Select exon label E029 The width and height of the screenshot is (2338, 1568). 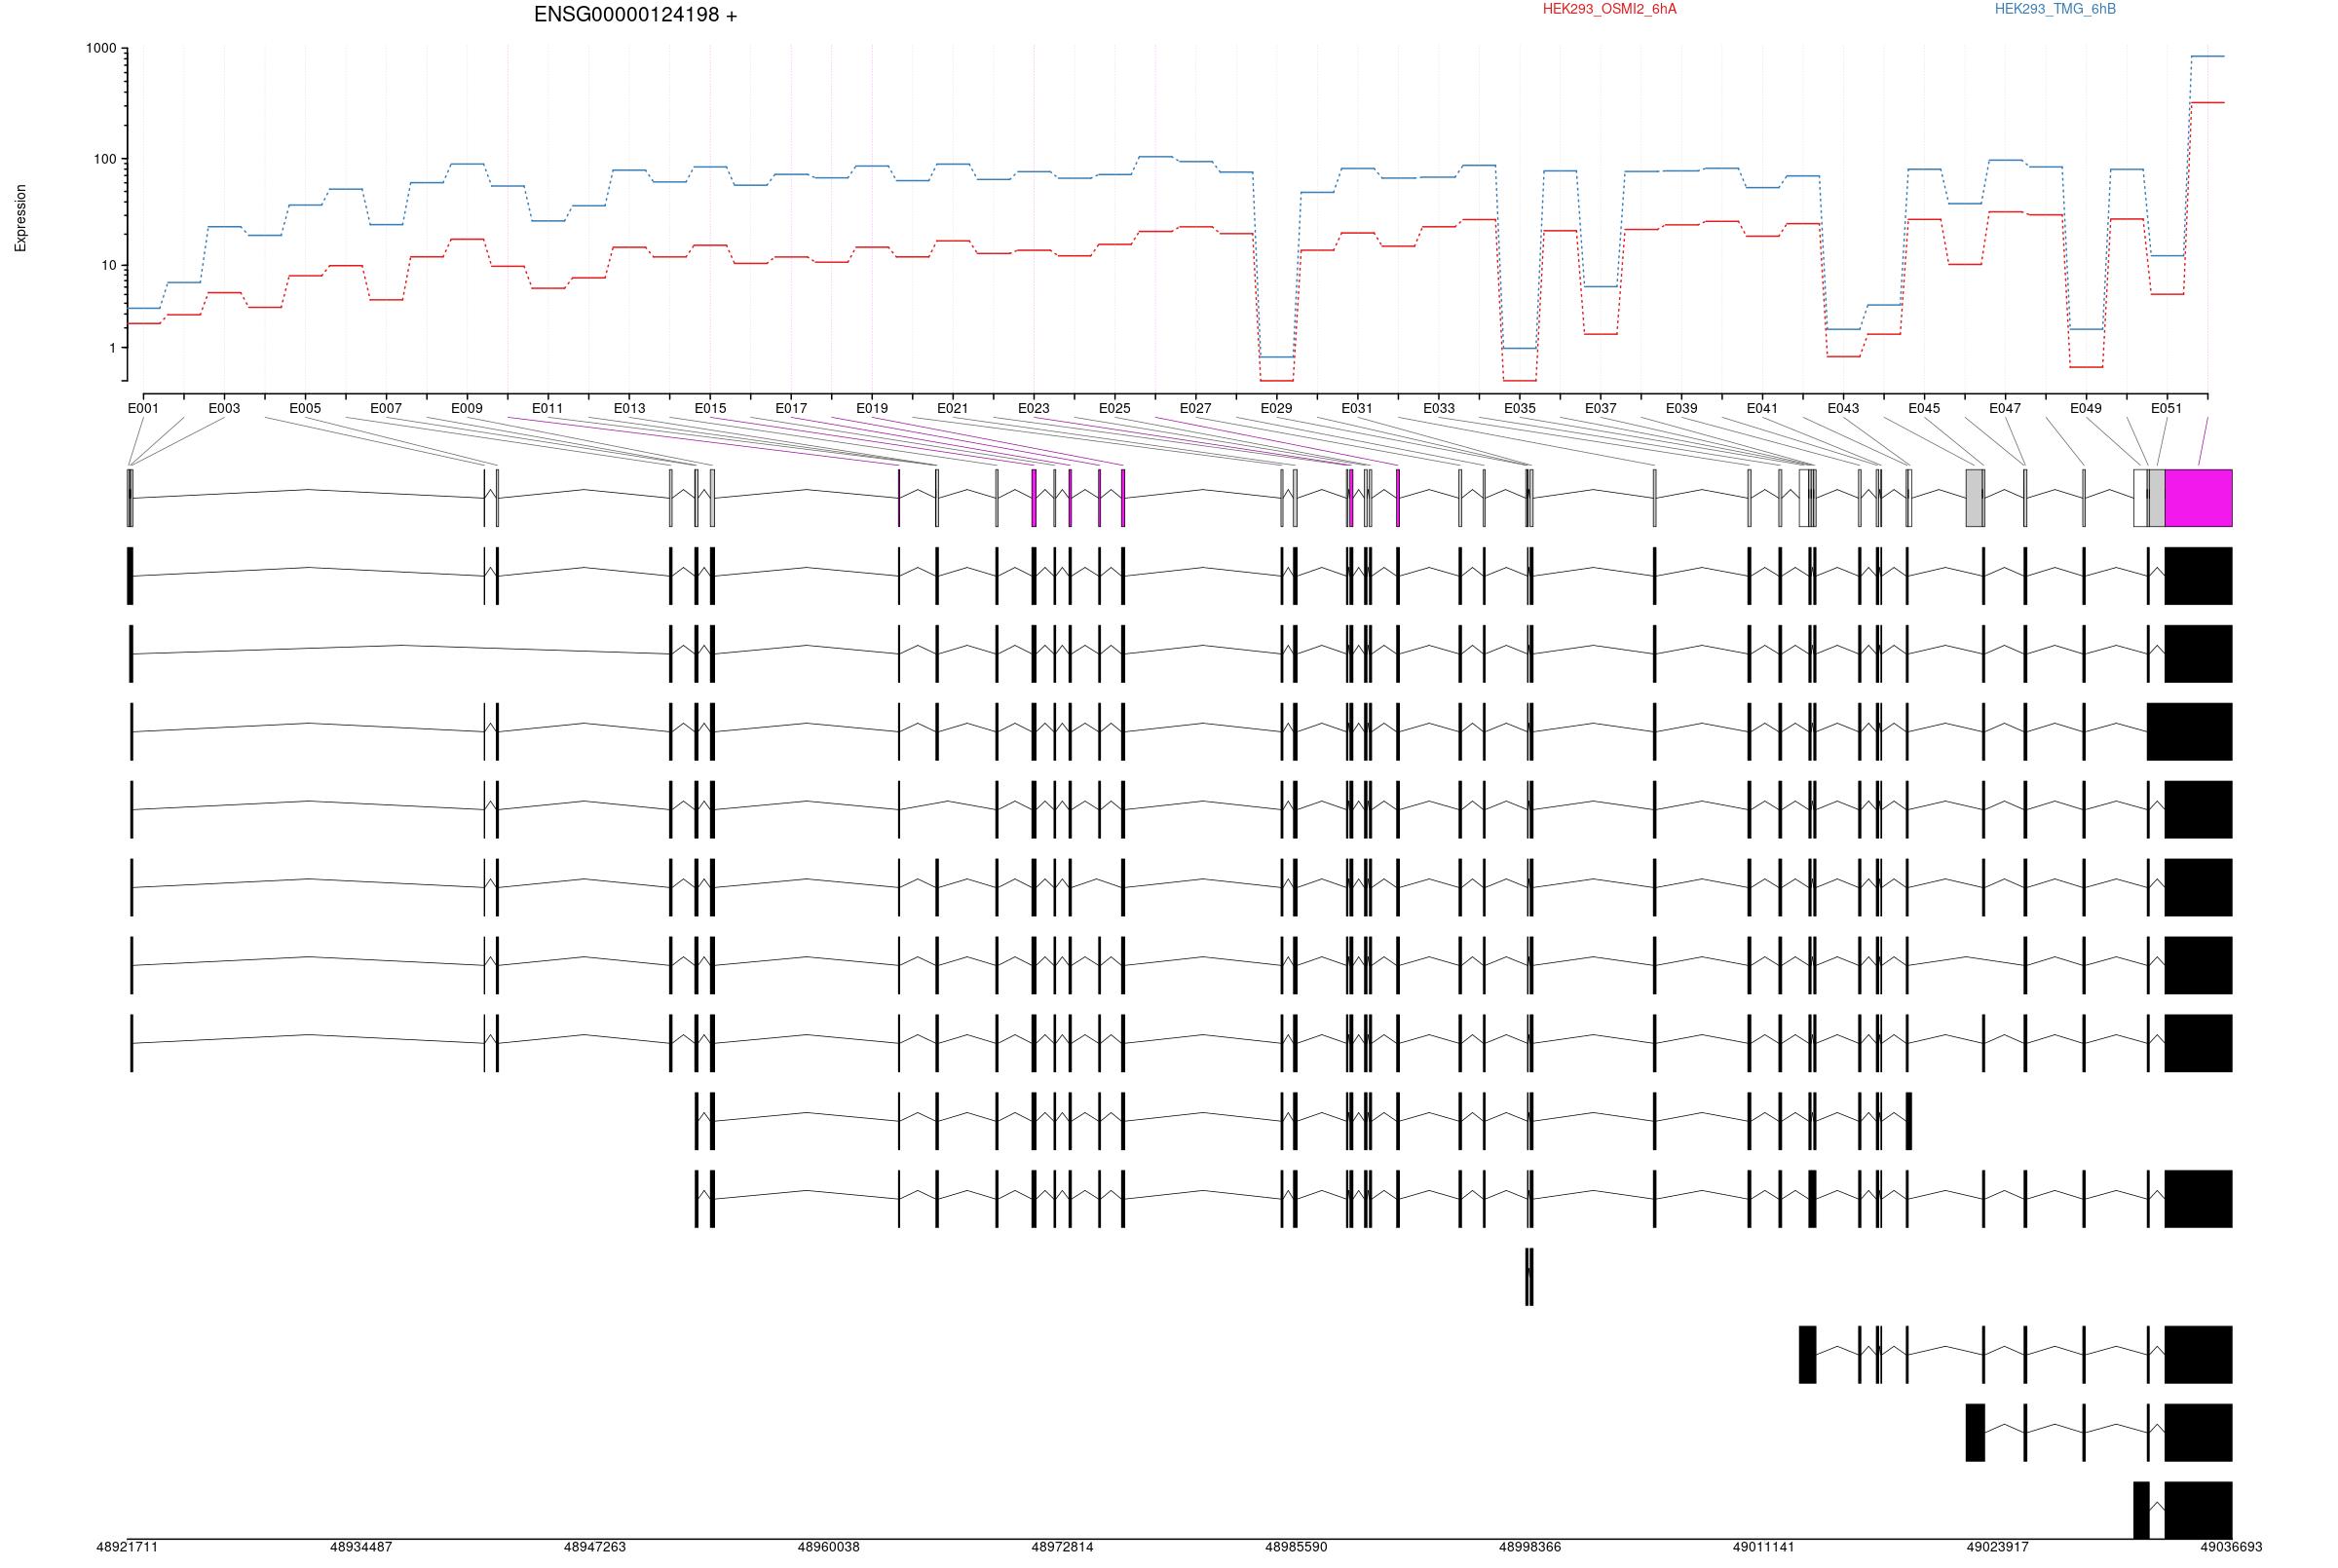[1276, 408]
